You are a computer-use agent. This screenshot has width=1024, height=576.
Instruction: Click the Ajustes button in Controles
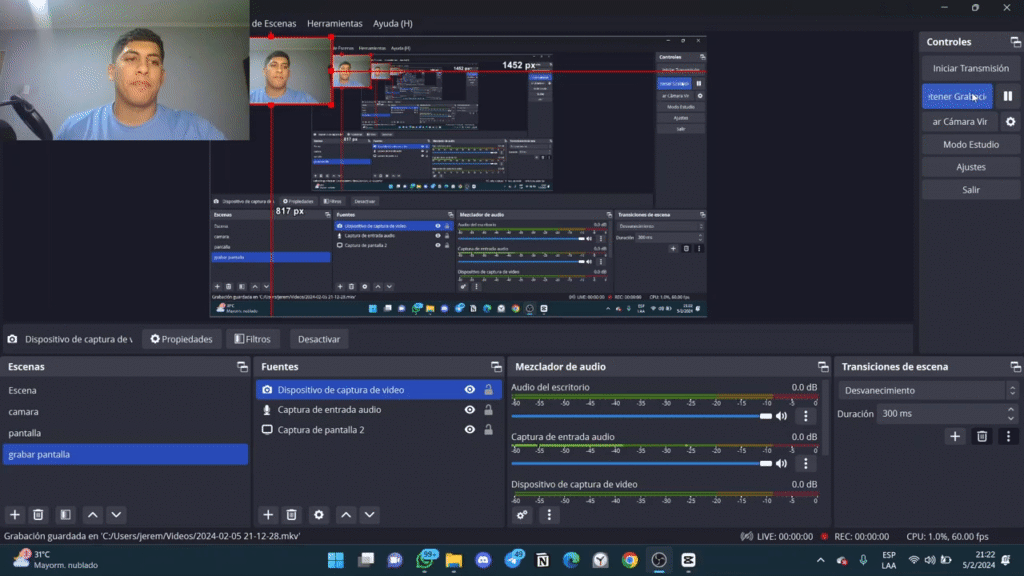tap(969, 166)
